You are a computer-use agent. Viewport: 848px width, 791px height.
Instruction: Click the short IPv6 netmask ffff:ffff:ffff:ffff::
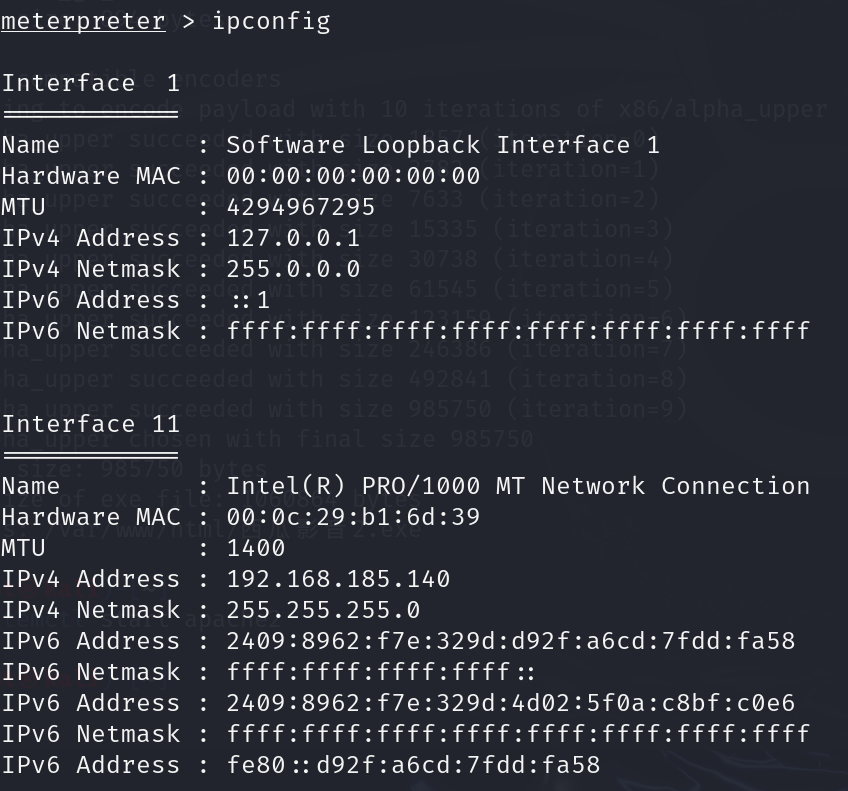click(x=381, y=672)
